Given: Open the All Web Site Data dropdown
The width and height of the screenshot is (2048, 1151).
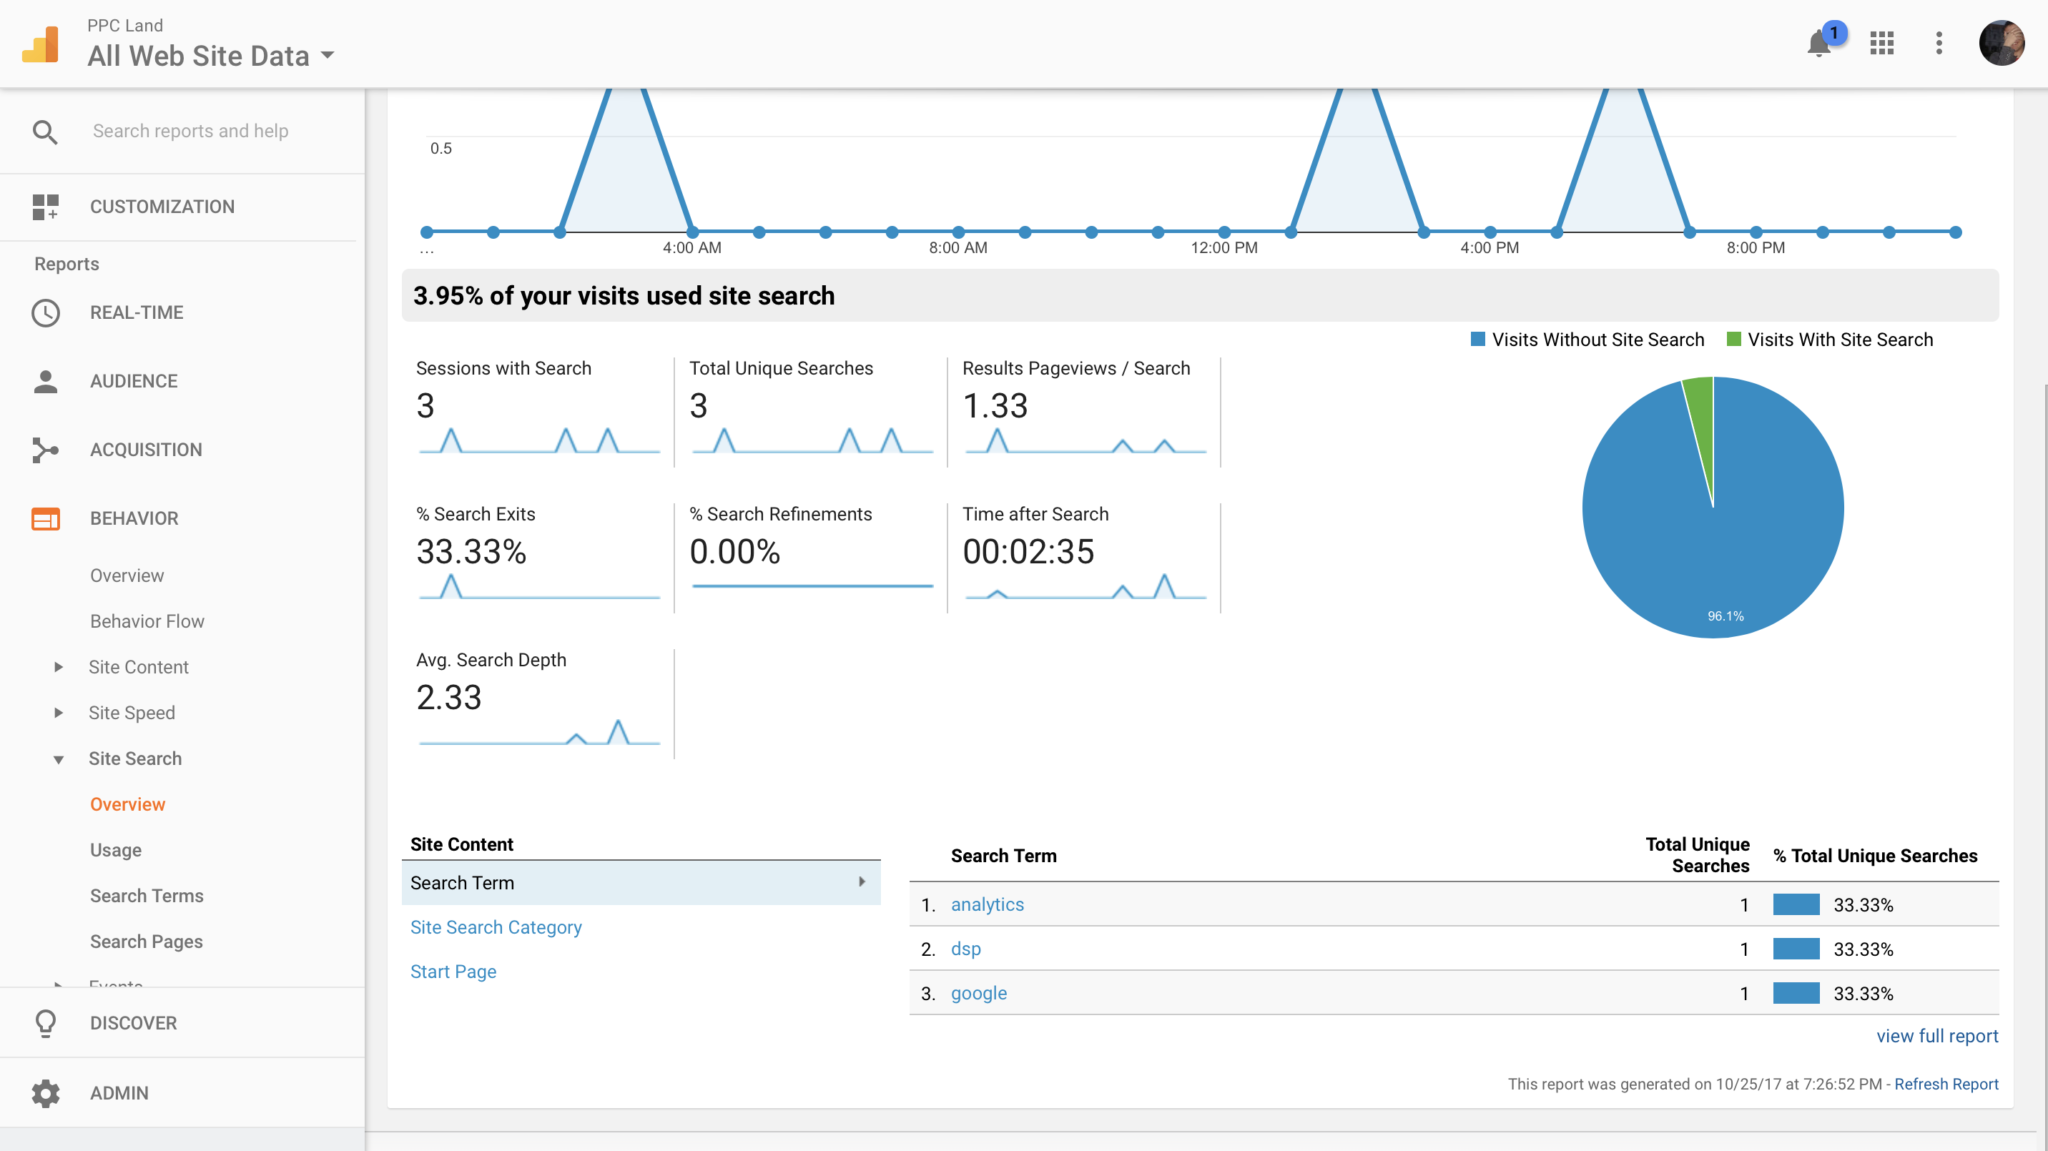Looking at the screenshot, I should click(211, 56).
